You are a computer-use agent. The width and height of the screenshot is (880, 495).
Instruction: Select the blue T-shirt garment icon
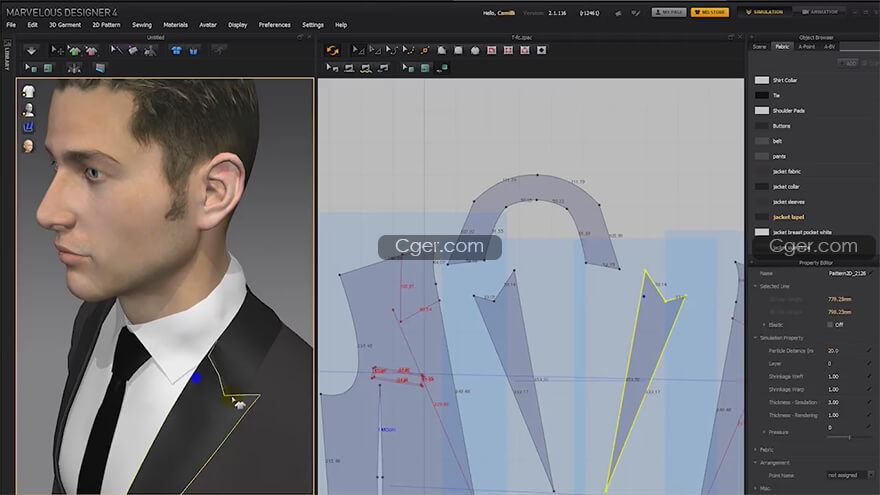click(x=176, y=50)
